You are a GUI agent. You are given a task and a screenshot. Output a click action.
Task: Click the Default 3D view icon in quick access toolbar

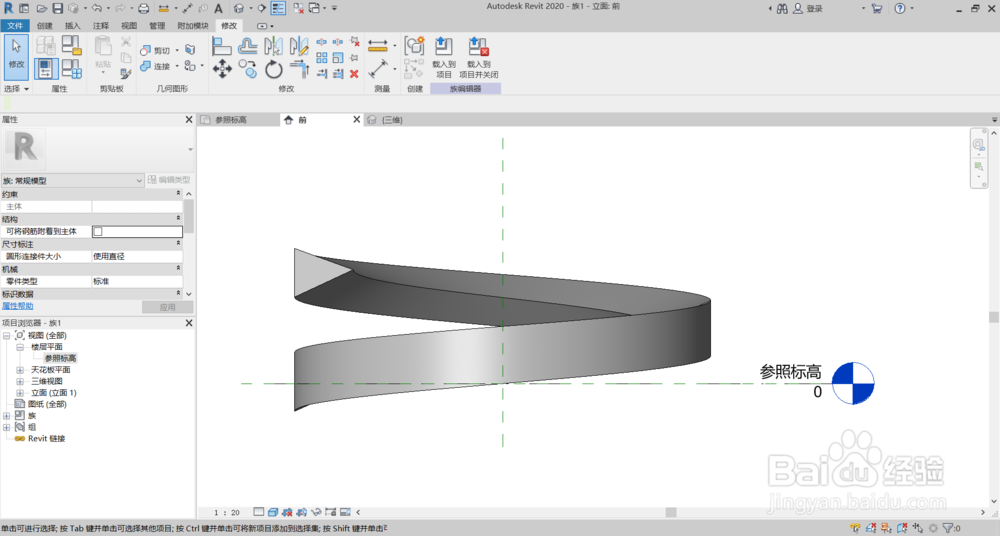(239, 8)
